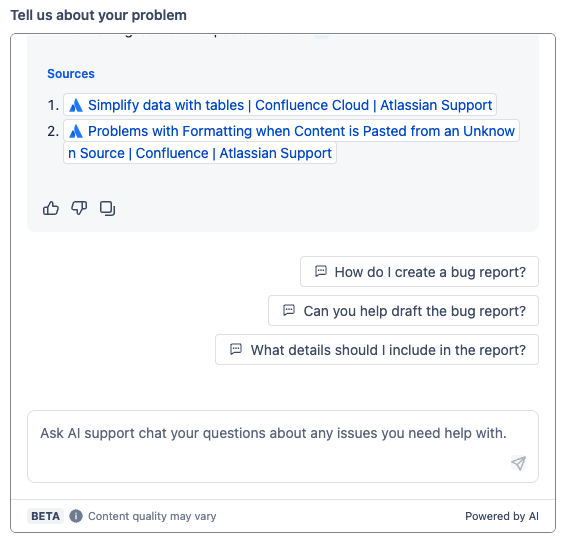
Task: Click the Atlassian logo on the second source
Action: click(76, 131)
